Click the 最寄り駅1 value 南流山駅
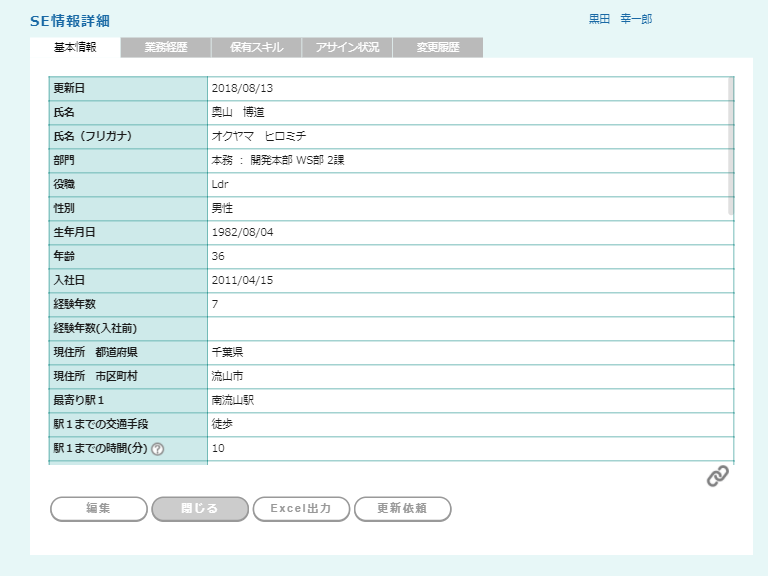 pos(233,400)
